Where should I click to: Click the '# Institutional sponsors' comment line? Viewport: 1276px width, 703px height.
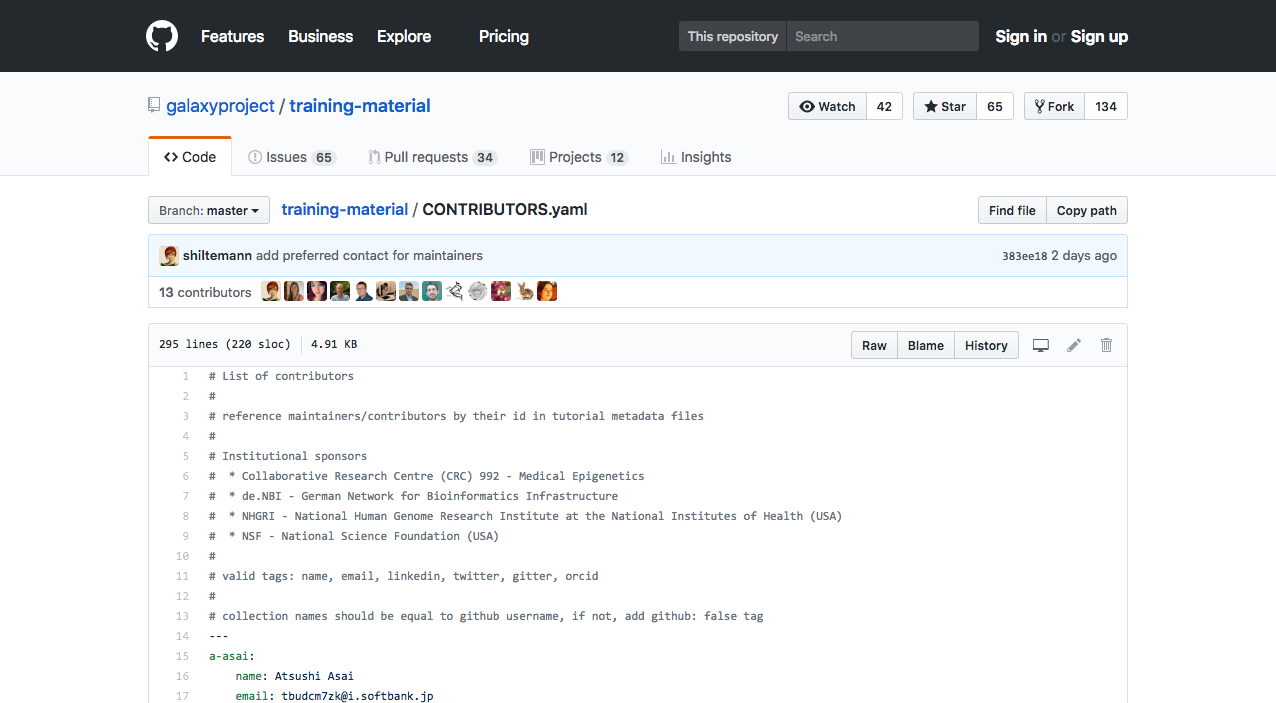tap(288, 456)
